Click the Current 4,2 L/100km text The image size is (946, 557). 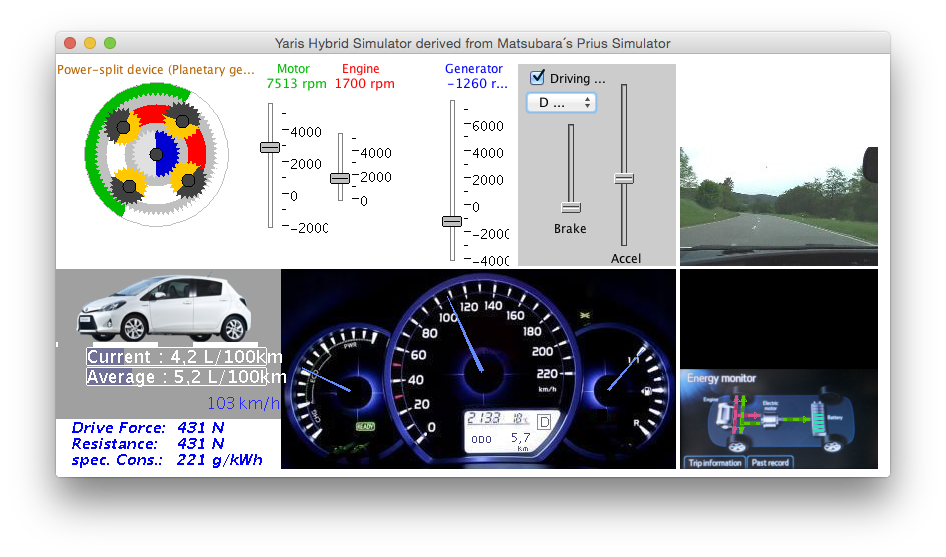tap(184, 357)
